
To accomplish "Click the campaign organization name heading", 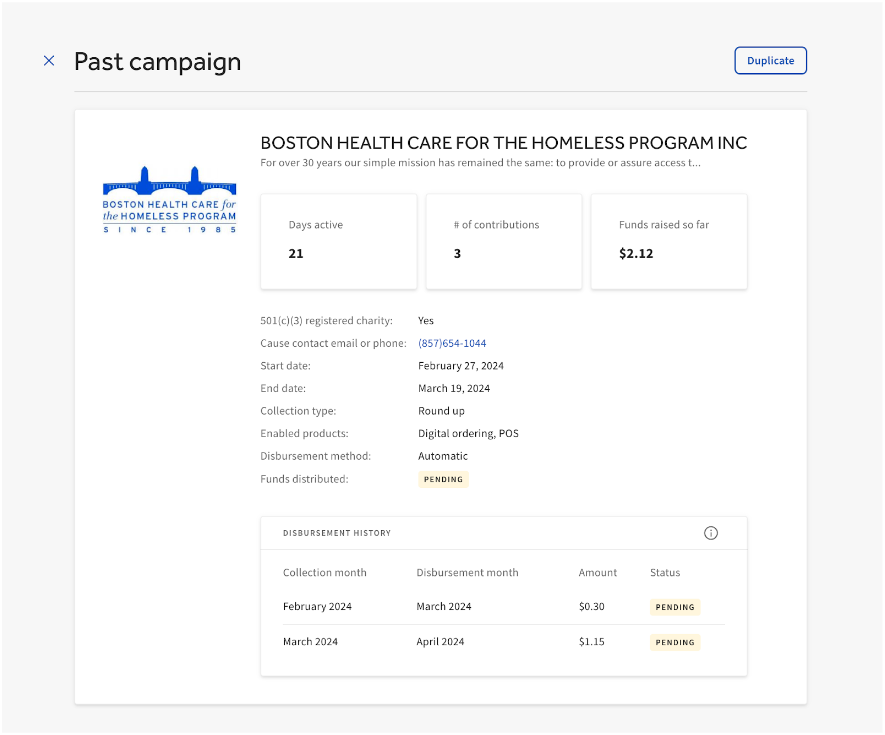I will (x=503, y=143).
